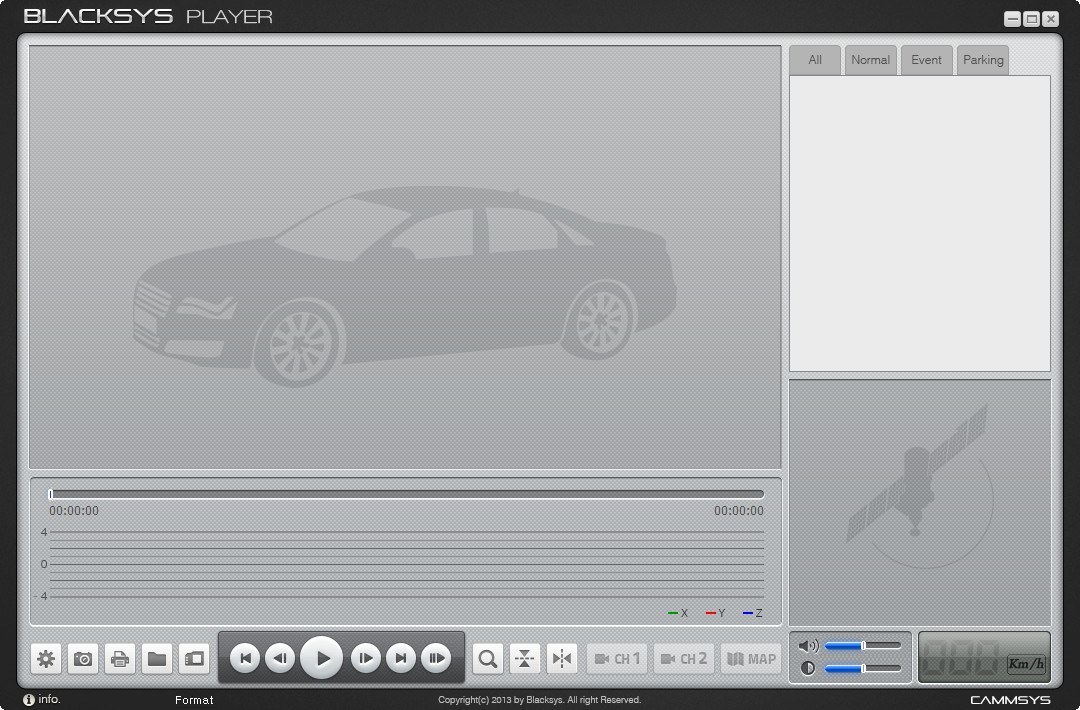Mirror the video horizontally
Image resolution: width=1080 pixels, height=710 pixels.
tap(561, 659)
